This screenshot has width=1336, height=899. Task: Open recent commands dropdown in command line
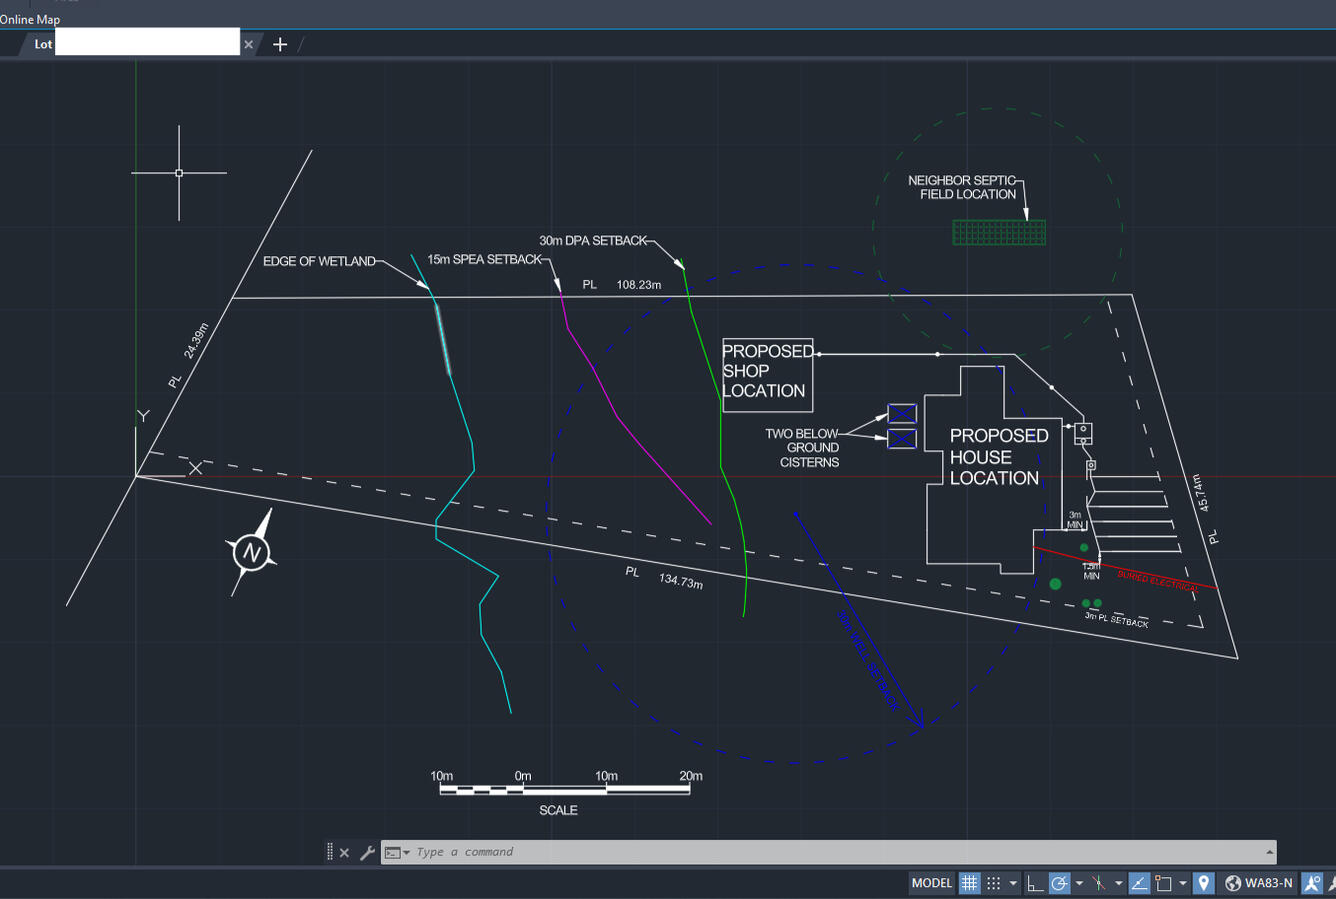[x=397, y=853]
